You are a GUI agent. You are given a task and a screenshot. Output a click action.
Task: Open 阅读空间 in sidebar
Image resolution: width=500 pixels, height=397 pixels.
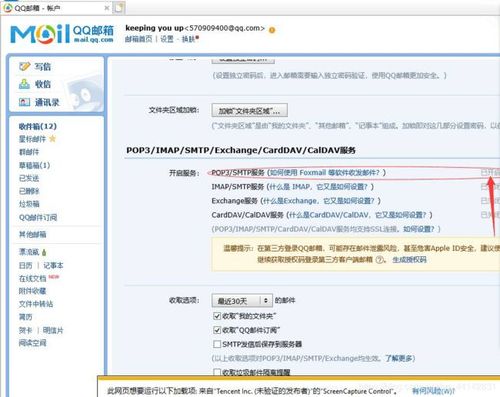click(32, 343)
